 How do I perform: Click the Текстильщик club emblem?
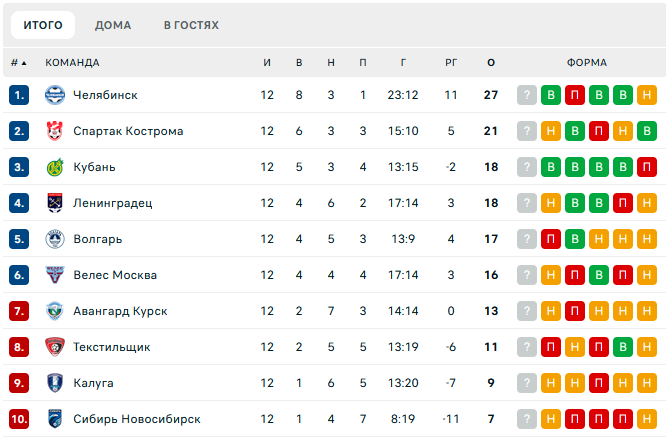coord(55,347)
